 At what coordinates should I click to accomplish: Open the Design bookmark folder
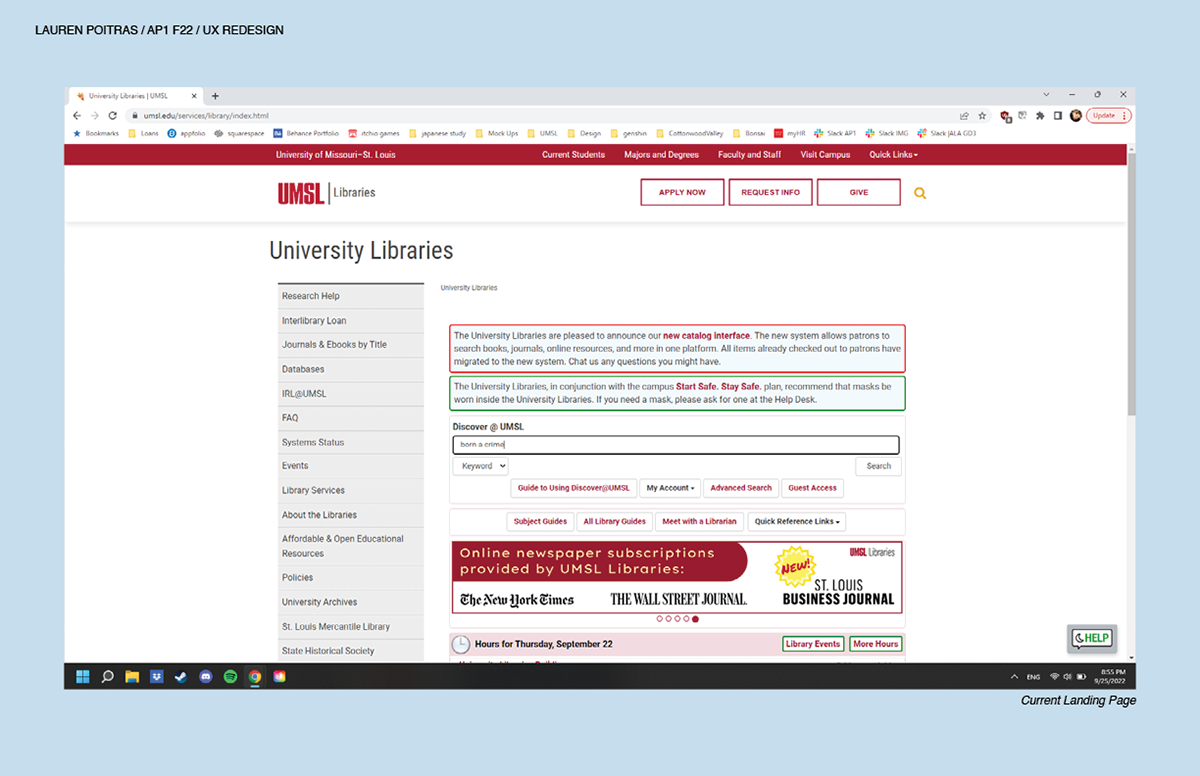(x=584, y=133)
